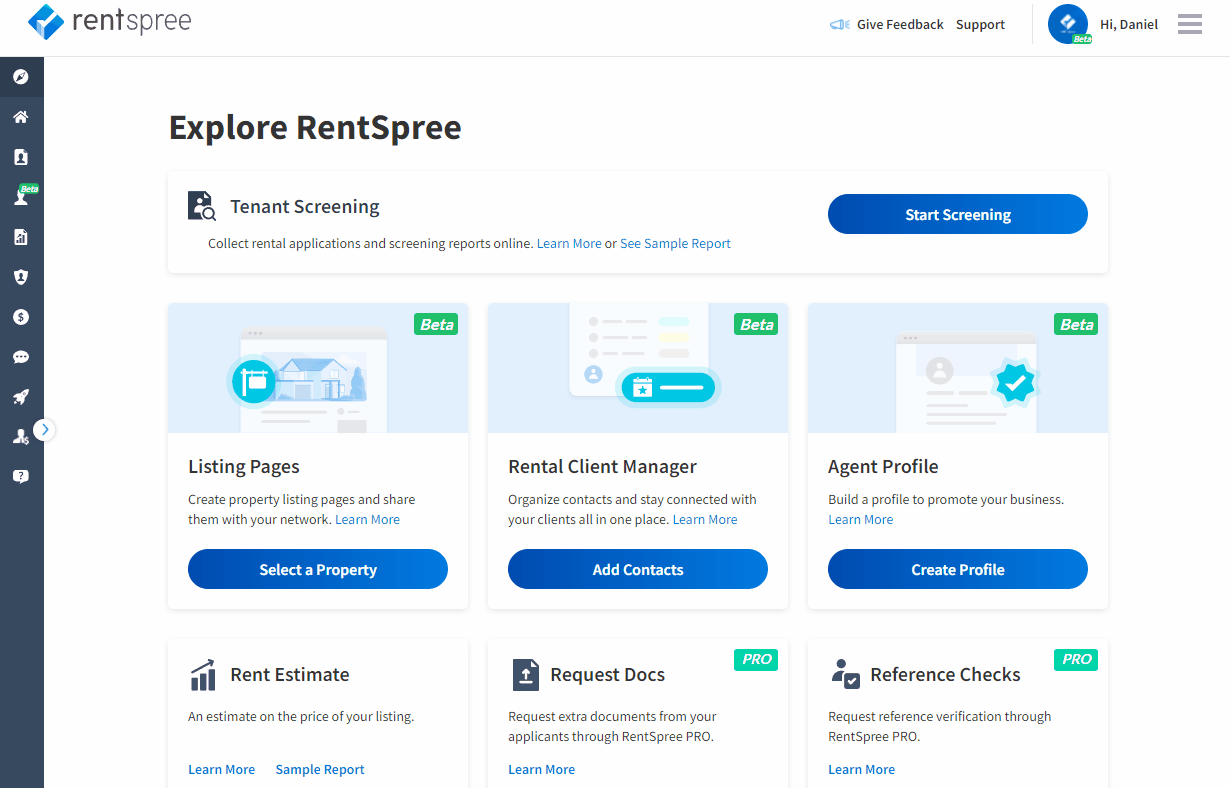Click the Rent Estimate chart icon
Screen dimensions: 1230x788
click(202, 675)
